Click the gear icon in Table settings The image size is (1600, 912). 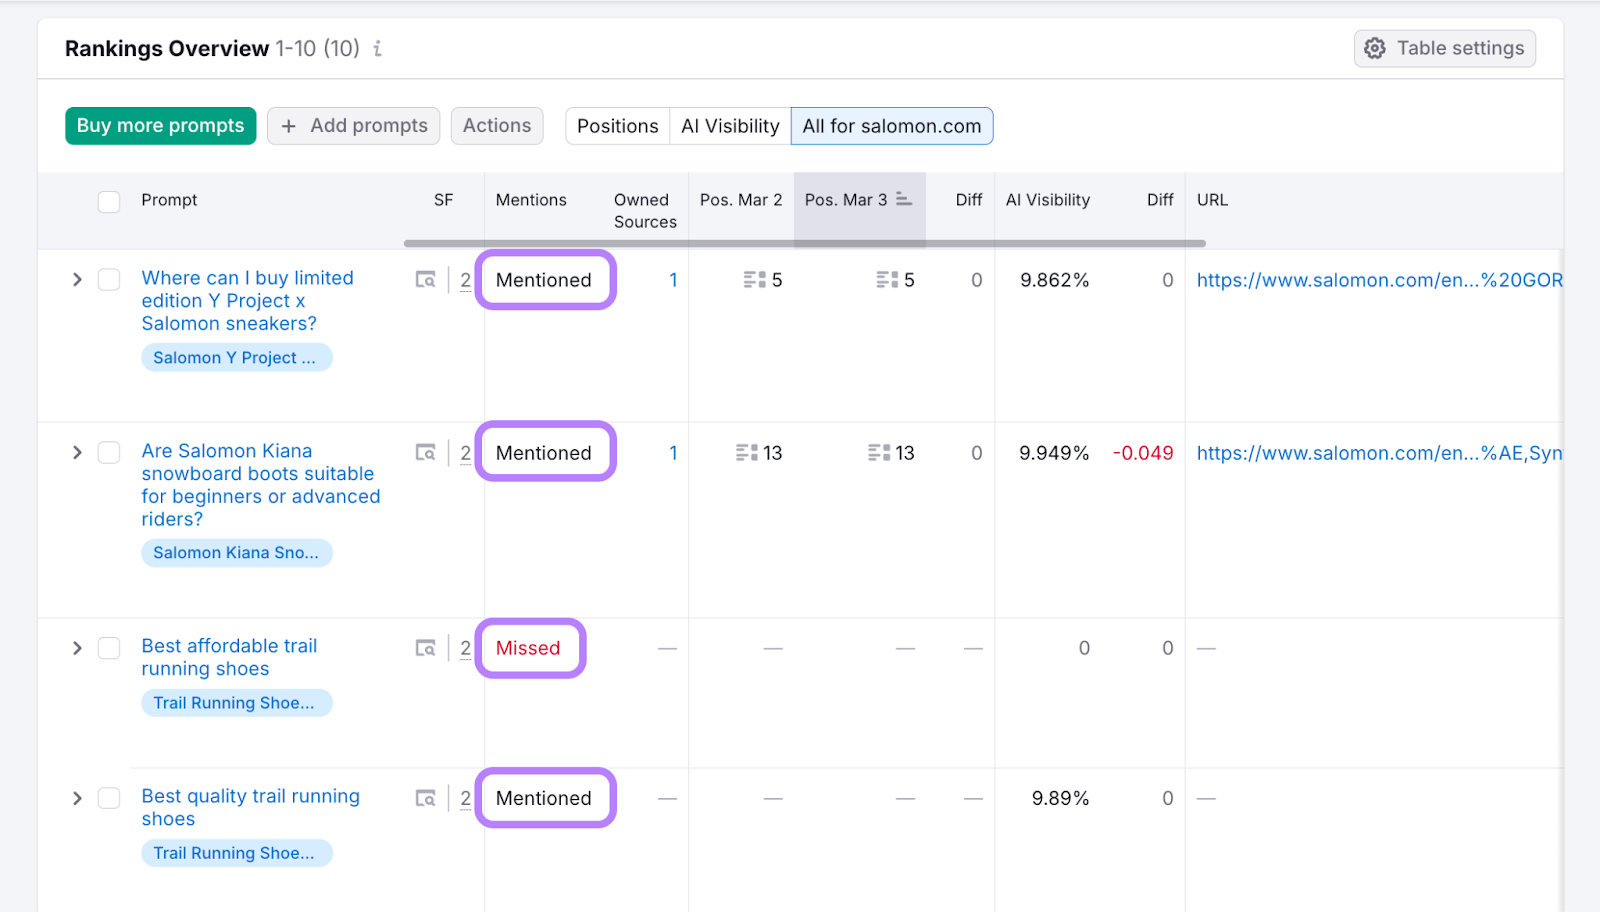(x=1375, y=49)
